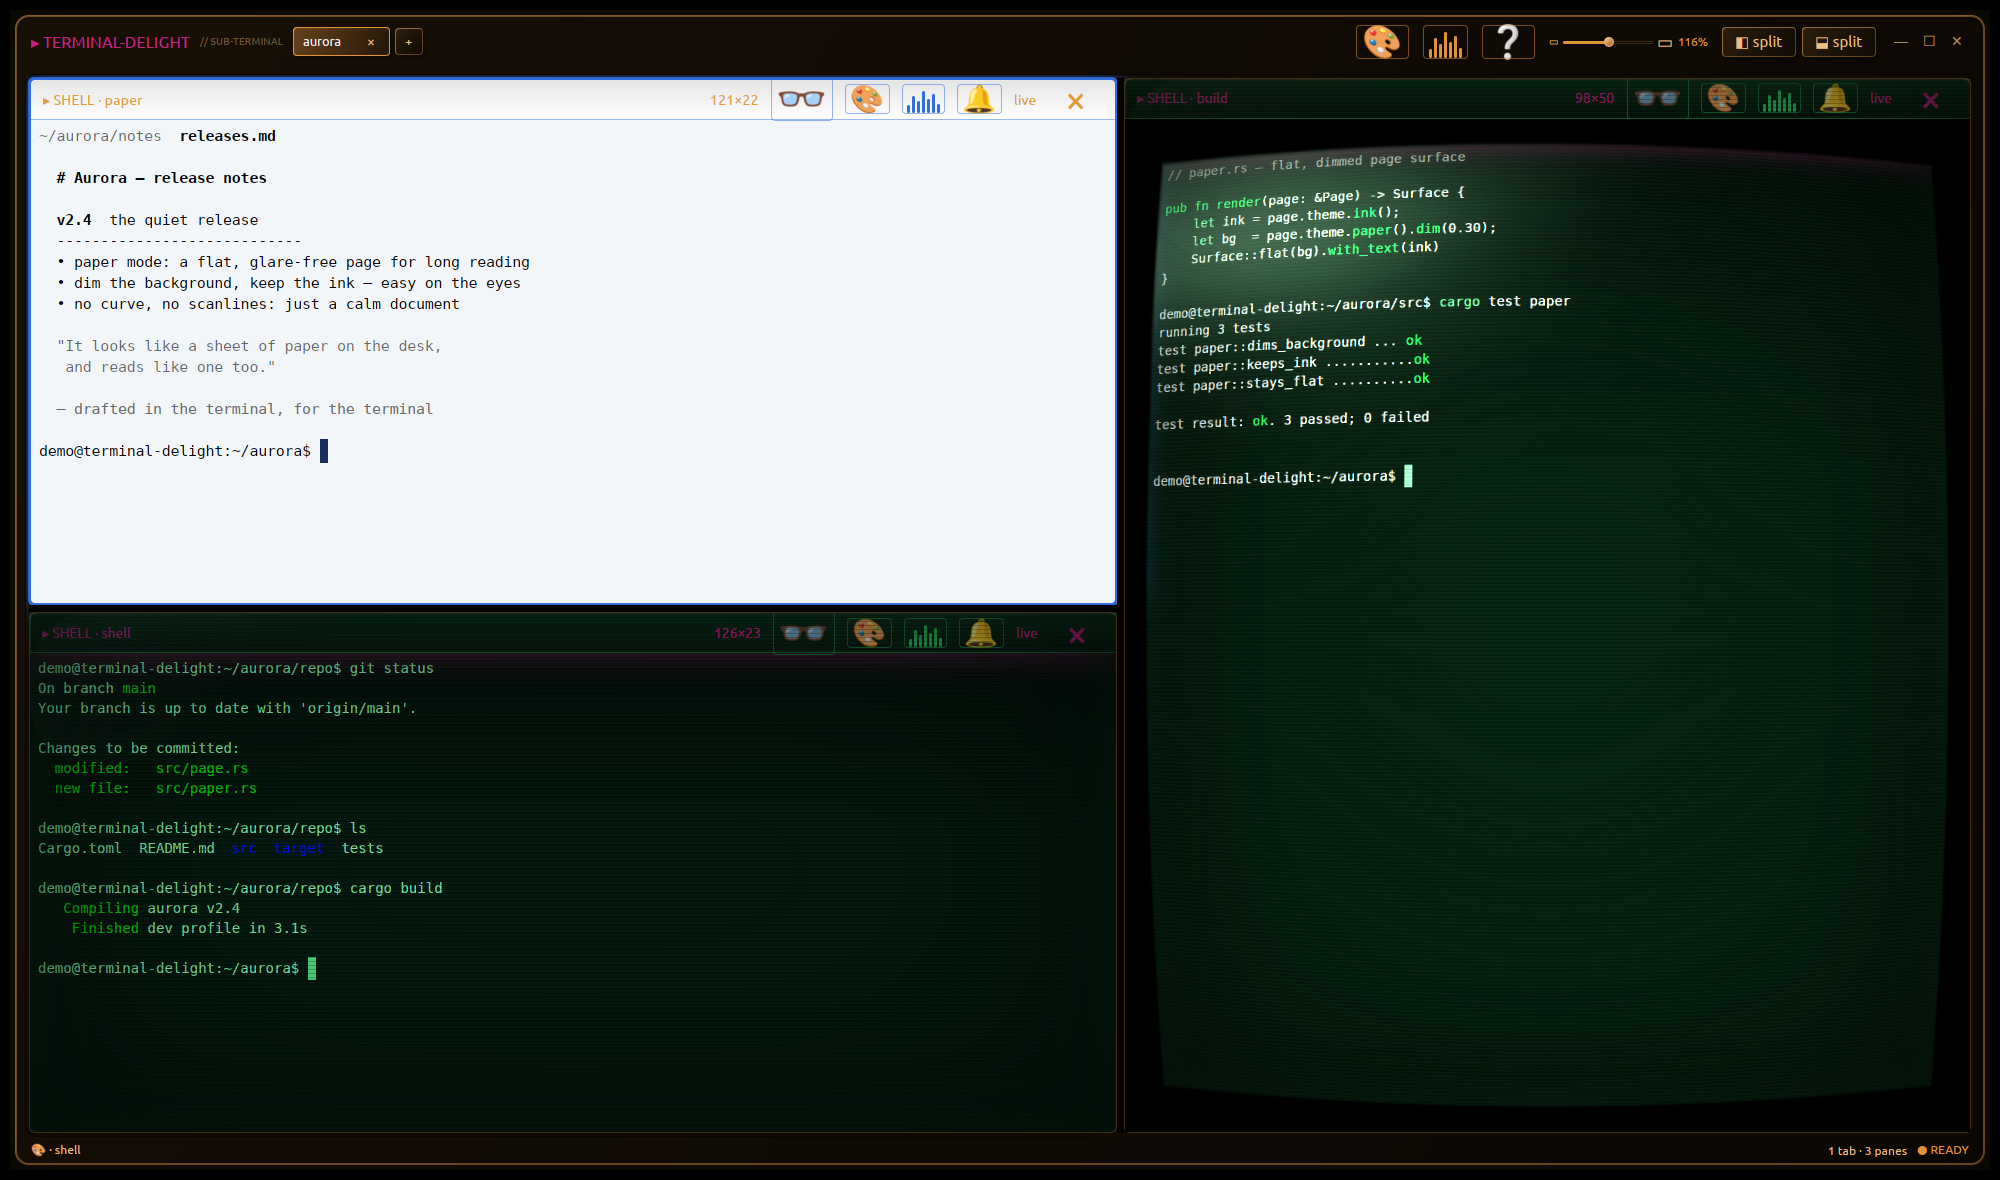Close the shell pane
Viewport: 2000px width, 1180px height.
[x=1077, y=635]
